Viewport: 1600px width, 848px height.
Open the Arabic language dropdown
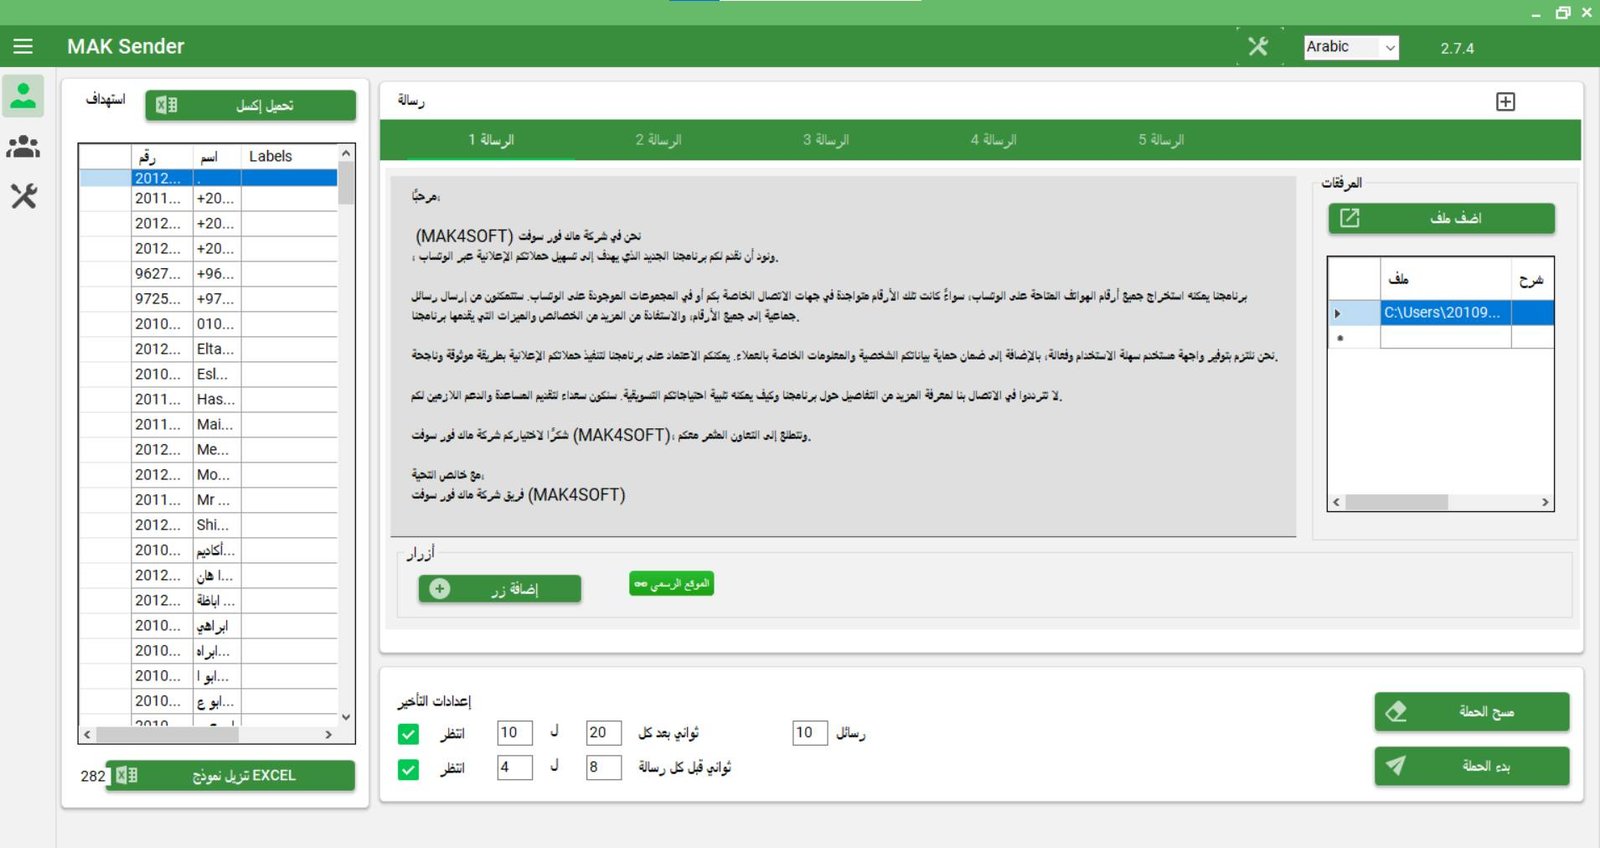(1351, 47)
